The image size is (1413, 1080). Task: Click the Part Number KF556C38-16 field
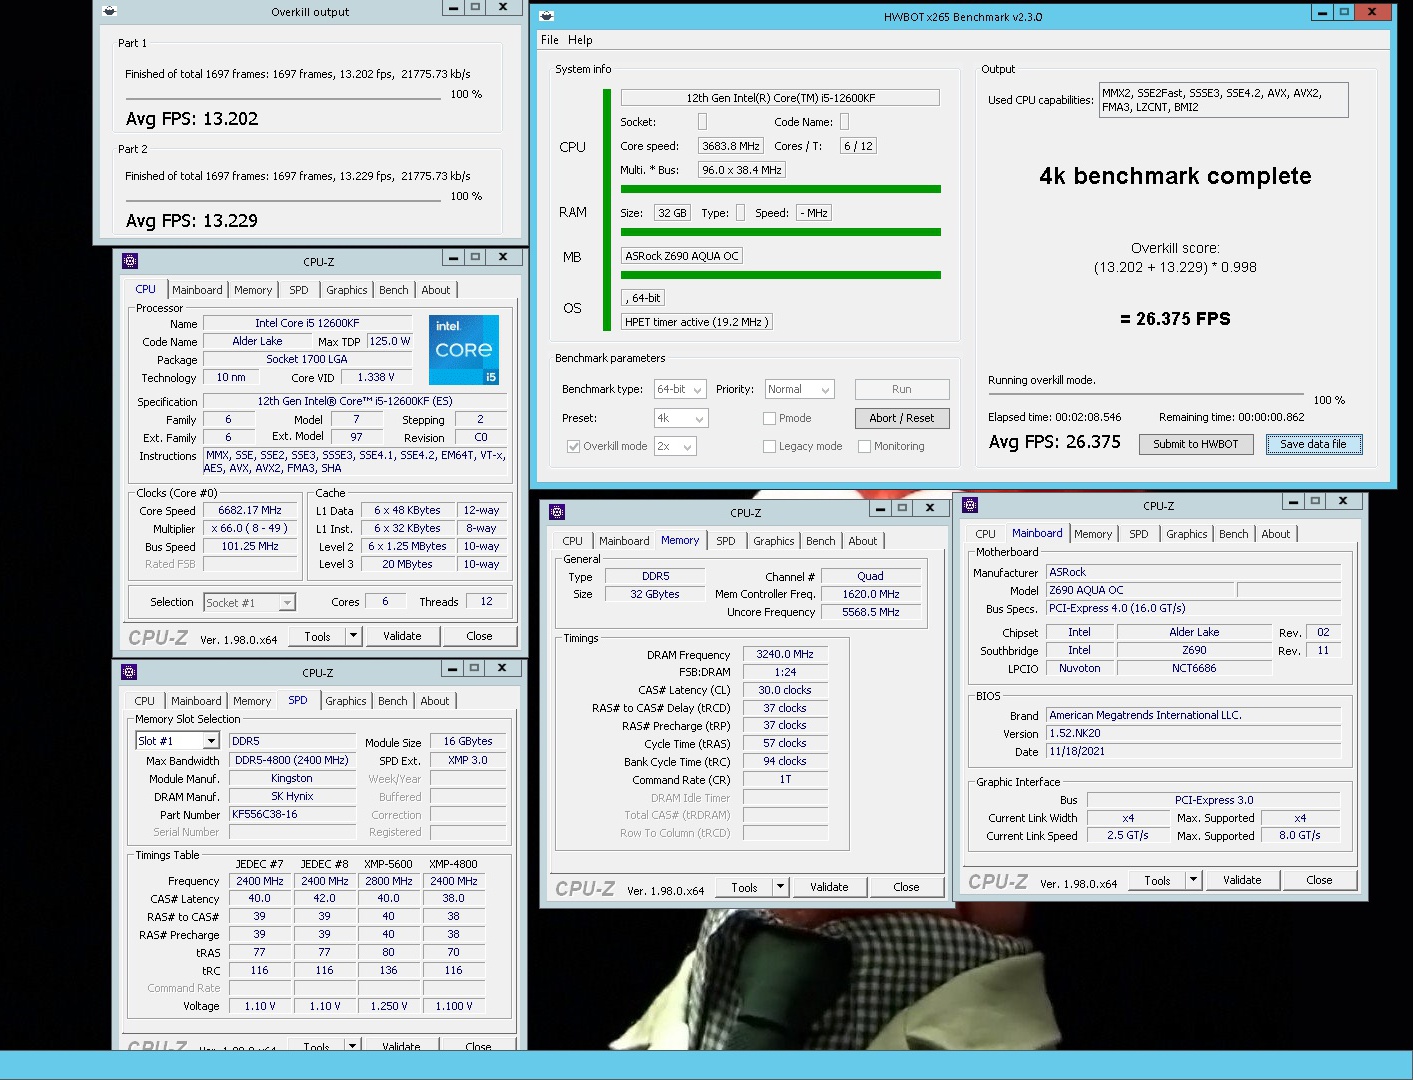(293, 815)
